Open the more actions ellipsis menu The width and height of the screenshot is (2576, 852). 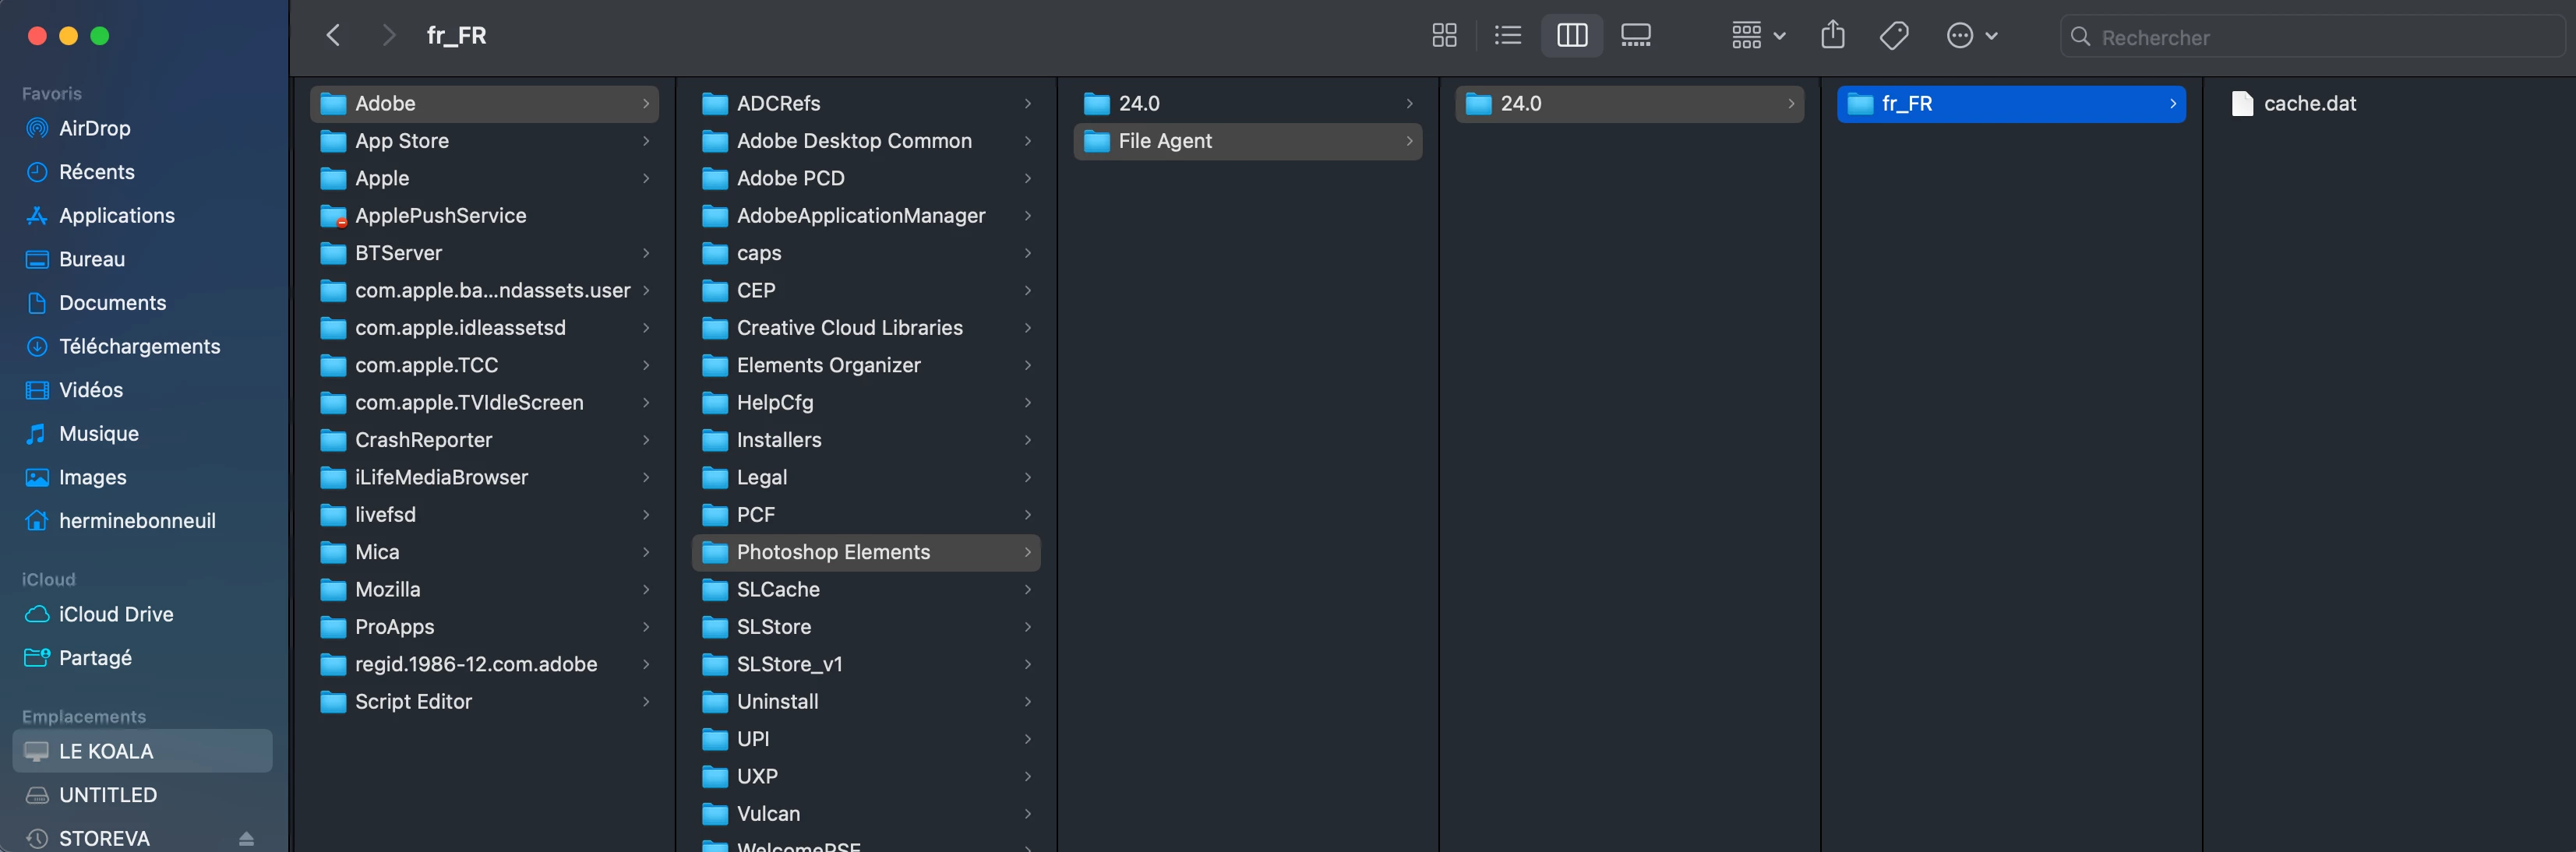pyautogui.click(x=1970, y=36)
